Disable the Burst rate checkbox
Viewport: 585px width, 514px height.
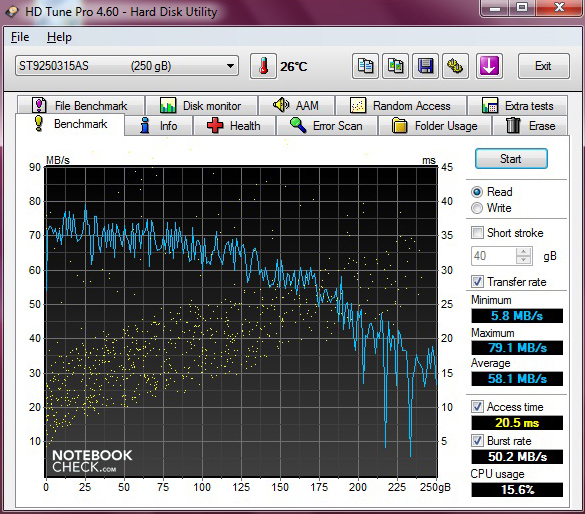click(477, 441)
